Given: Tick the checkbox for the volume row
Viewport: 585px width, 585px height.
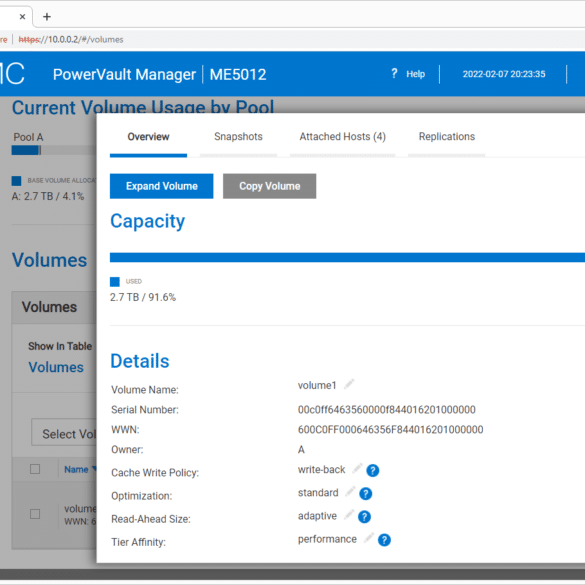Looking at the screenshot, I should 35,514.
